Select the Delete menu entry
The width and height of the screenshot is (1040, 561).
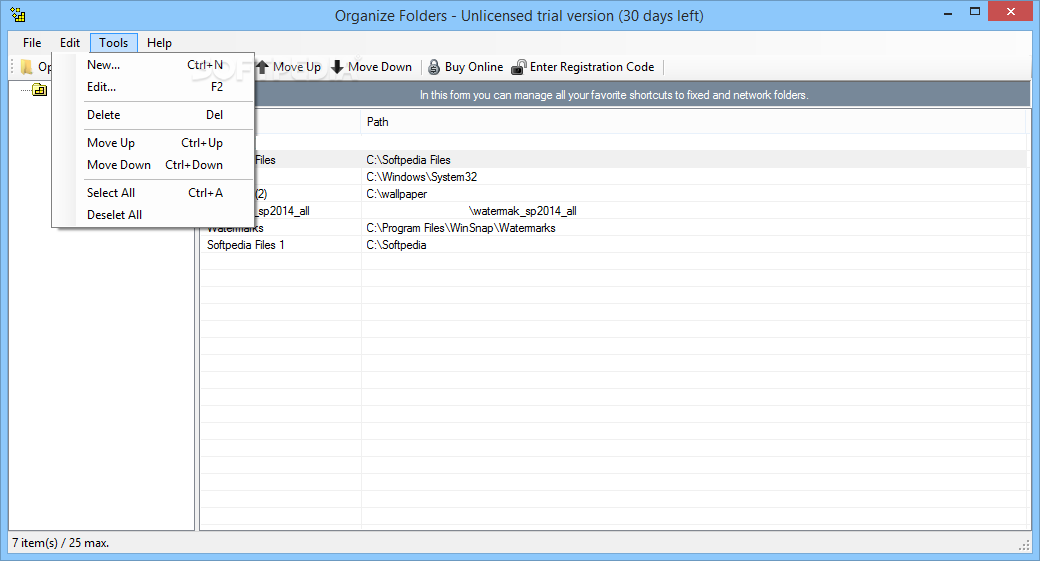[x=154, y=115]
